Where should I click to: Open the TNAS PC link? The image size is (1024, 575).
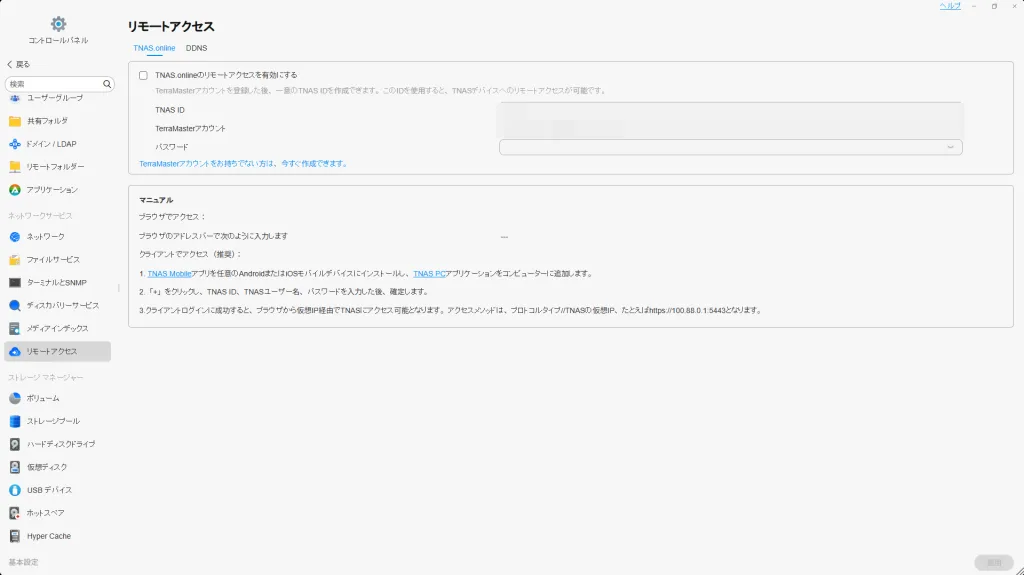(x=429, y=274)
